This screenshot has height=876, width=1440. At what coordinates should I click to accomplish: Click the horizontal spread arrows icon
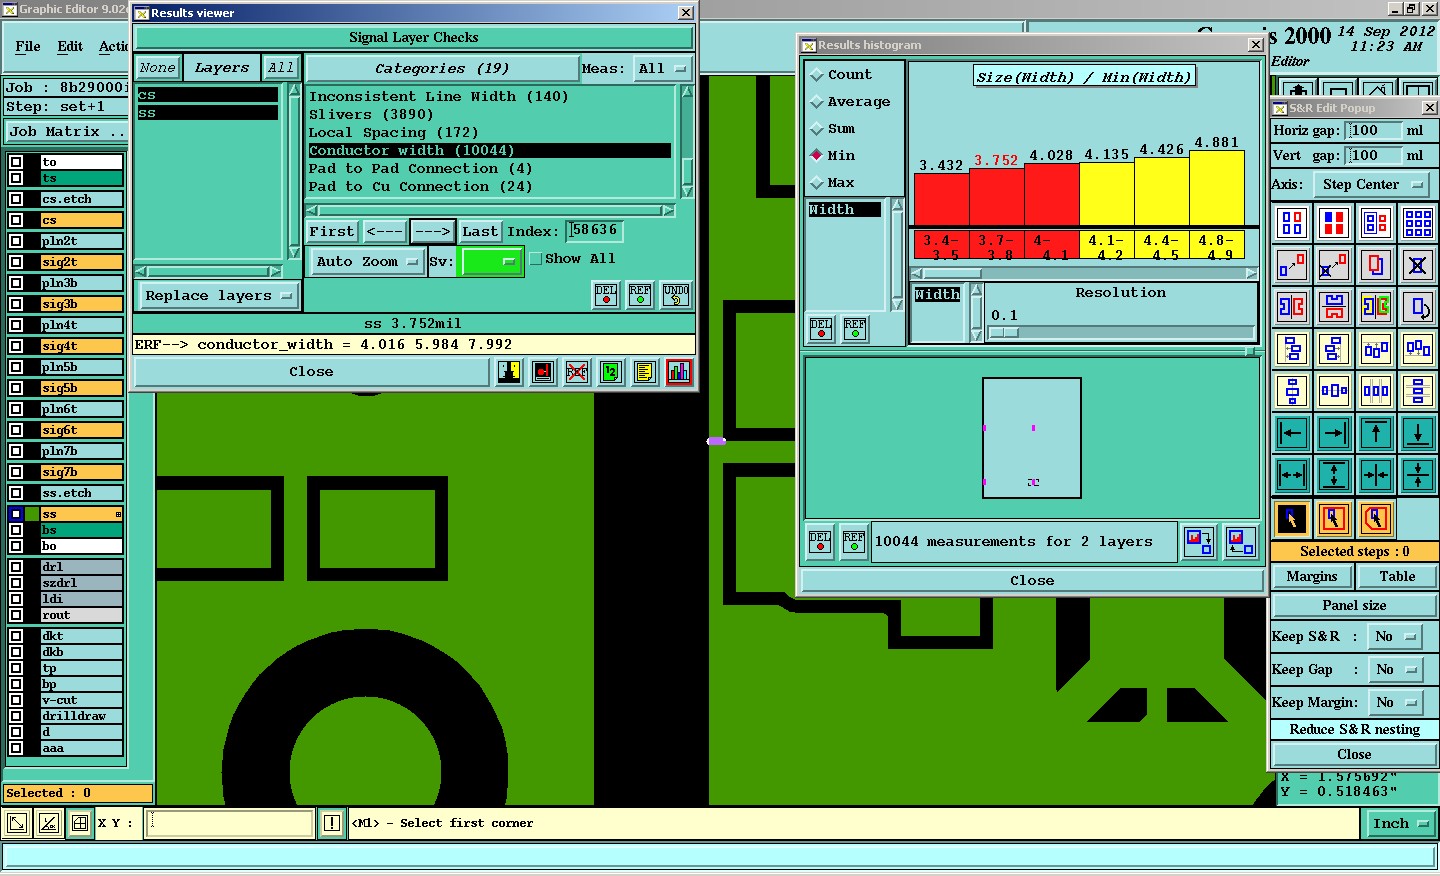click(x=1292, y=475)
